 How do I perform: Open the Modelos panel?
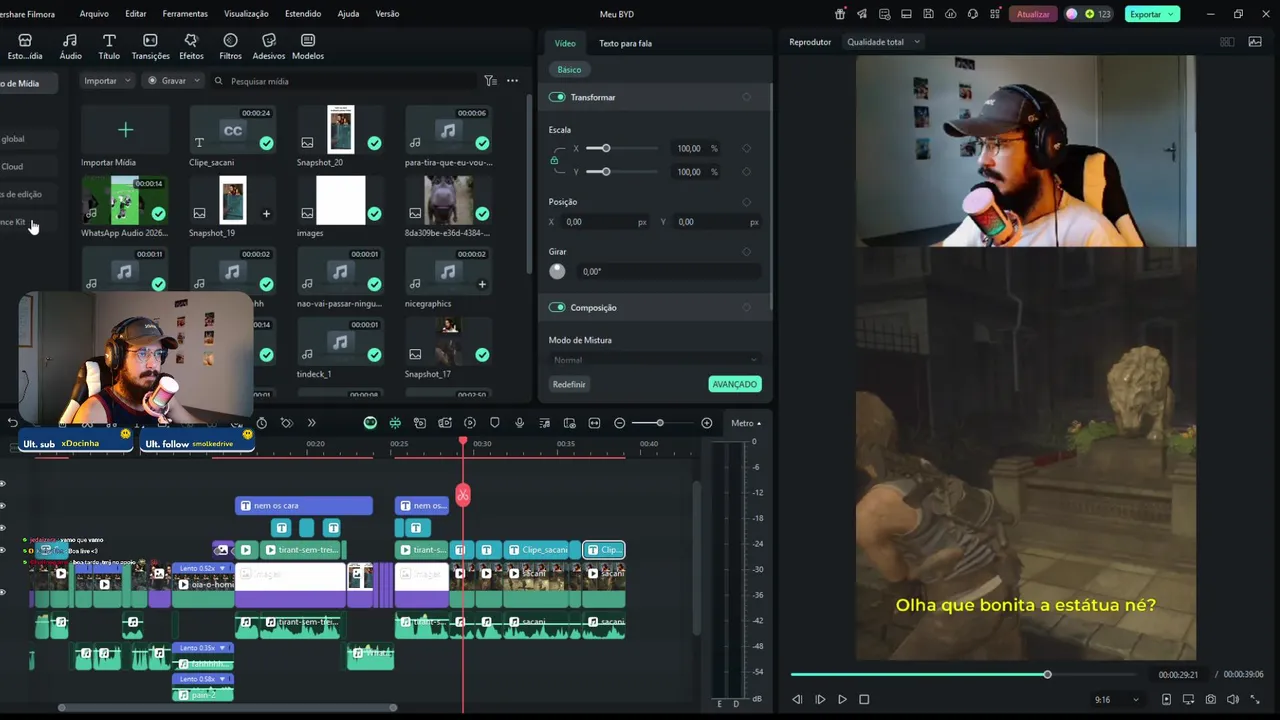coord(308,46)
